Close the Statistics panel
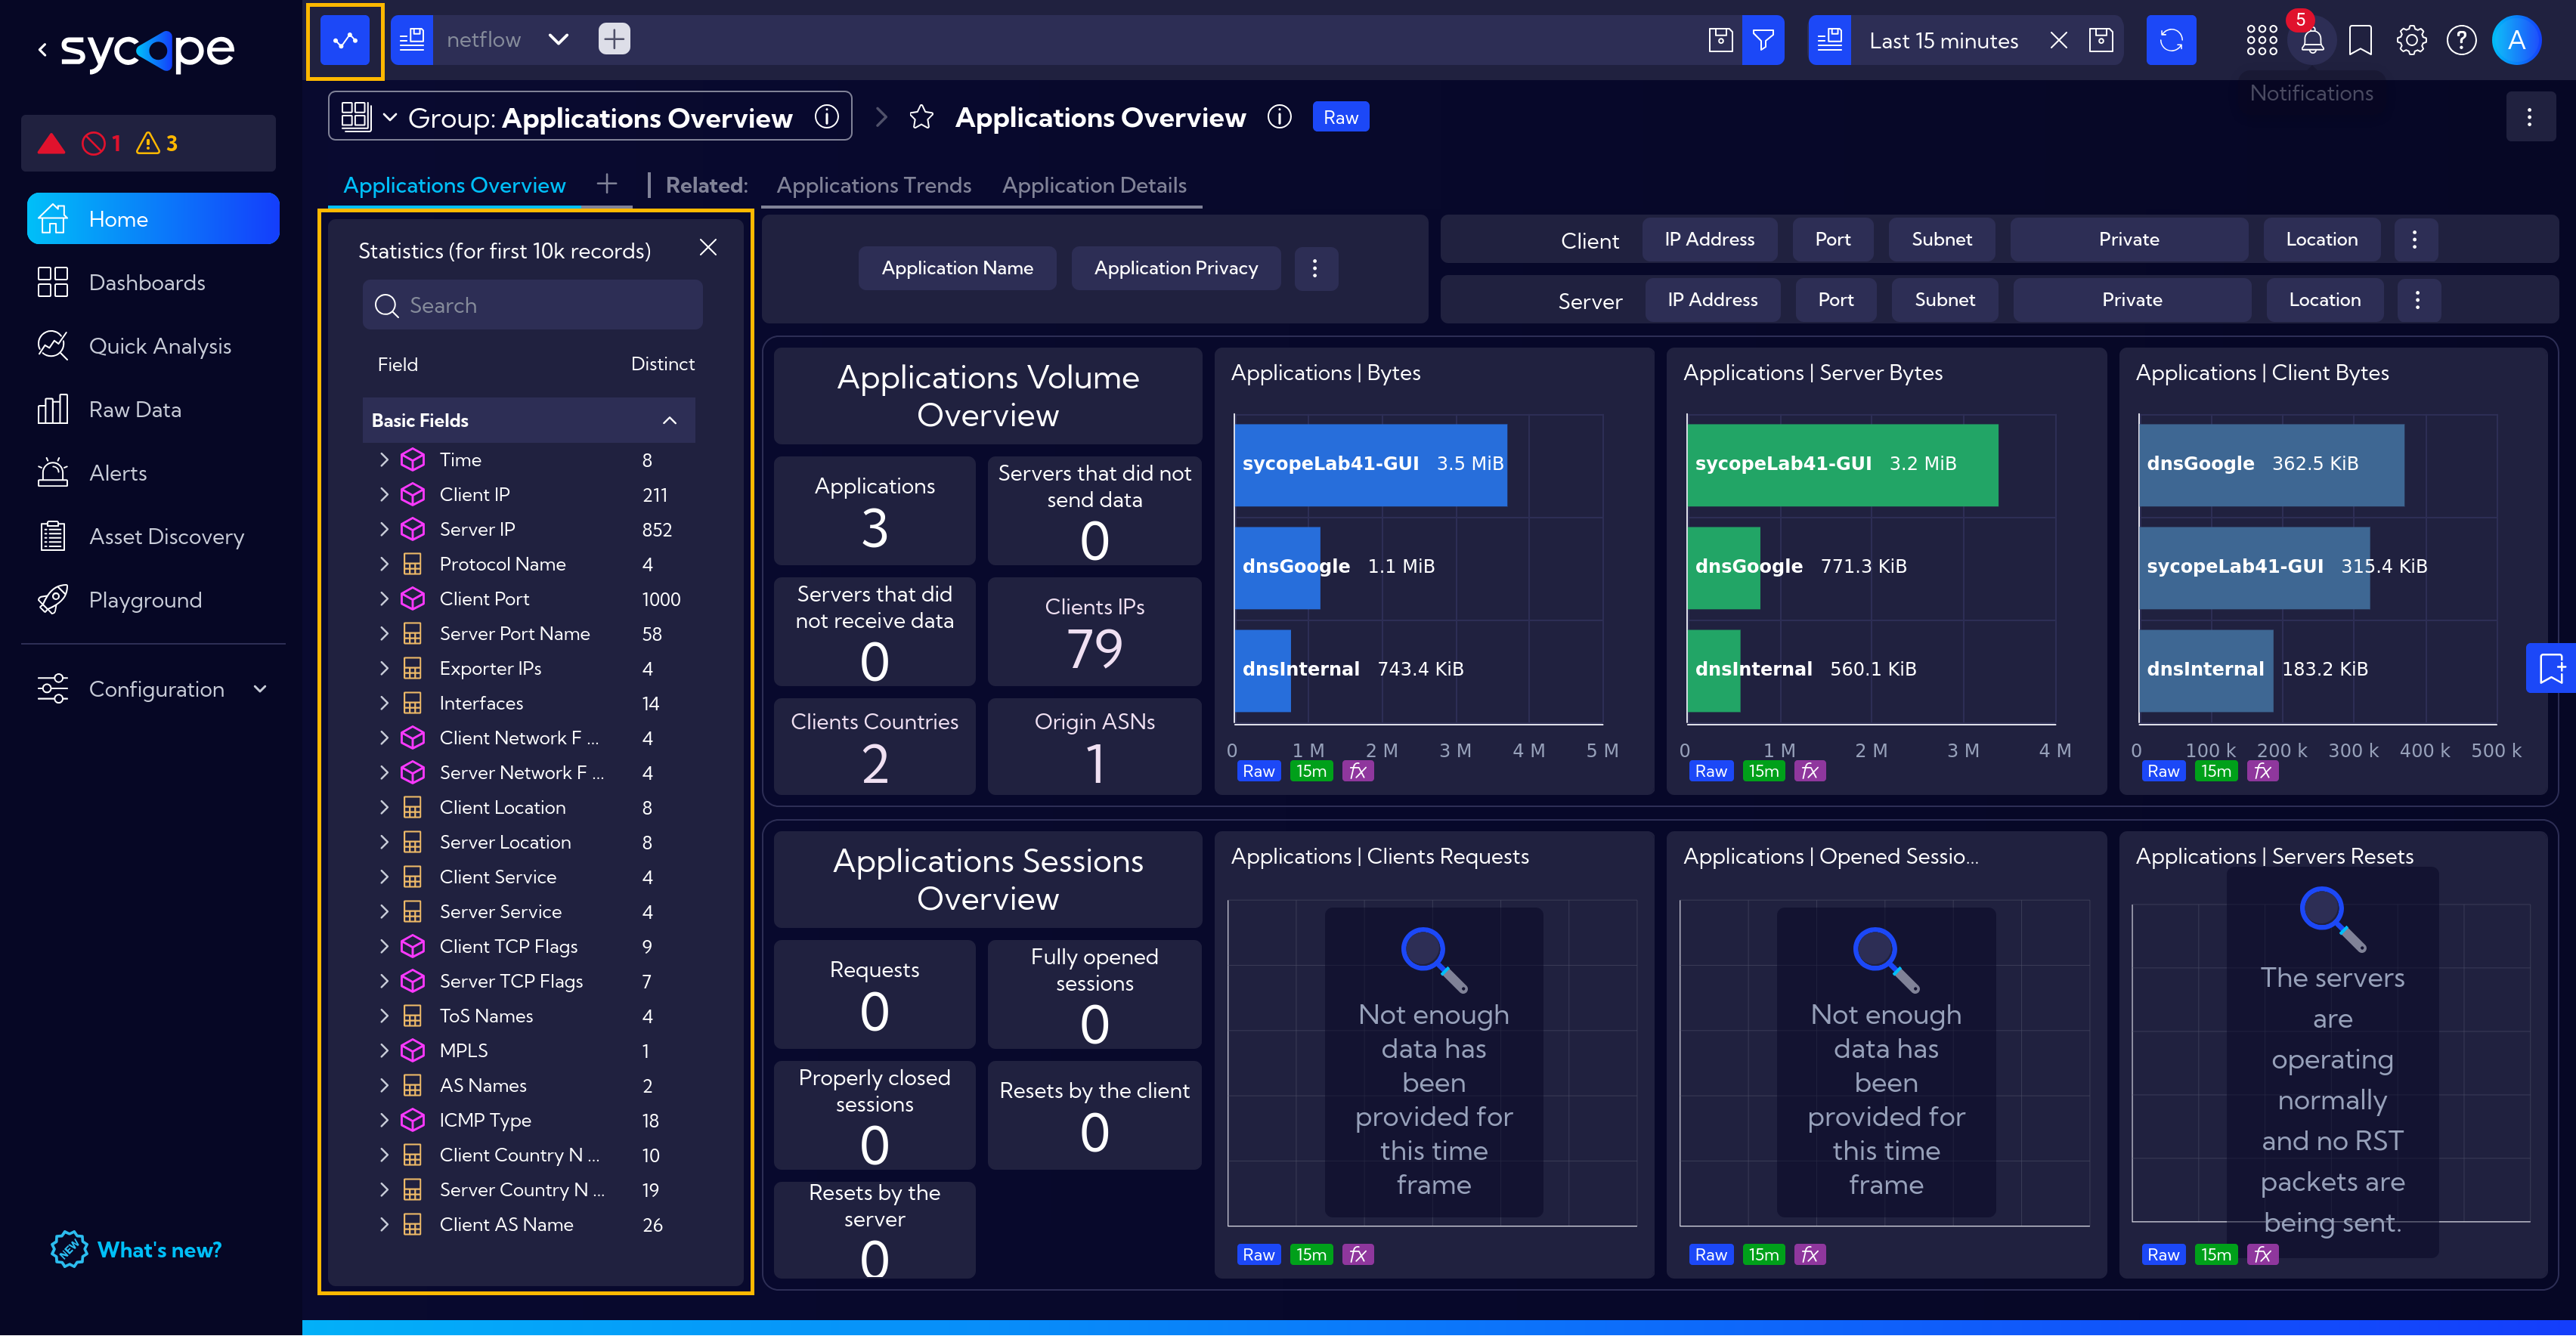2576x1336 pixels. click(x=708, y=247)
